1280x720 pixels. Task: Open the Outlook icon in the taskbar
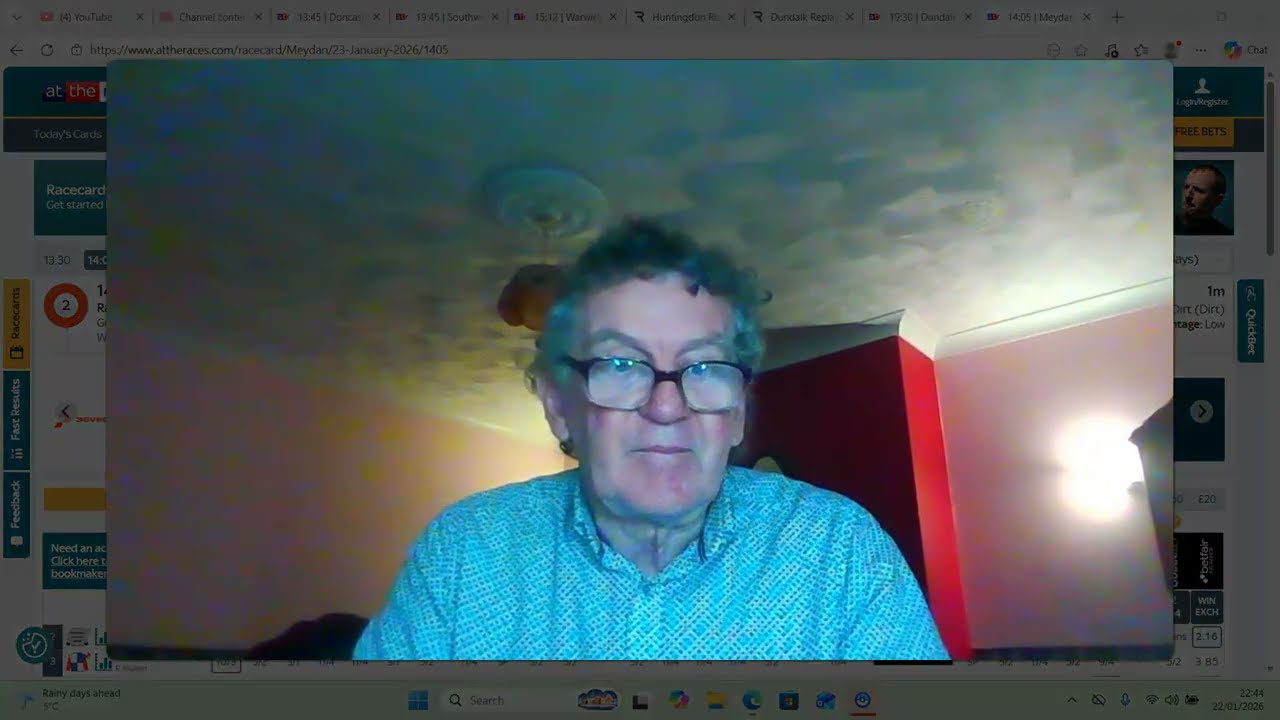(825, 700)
